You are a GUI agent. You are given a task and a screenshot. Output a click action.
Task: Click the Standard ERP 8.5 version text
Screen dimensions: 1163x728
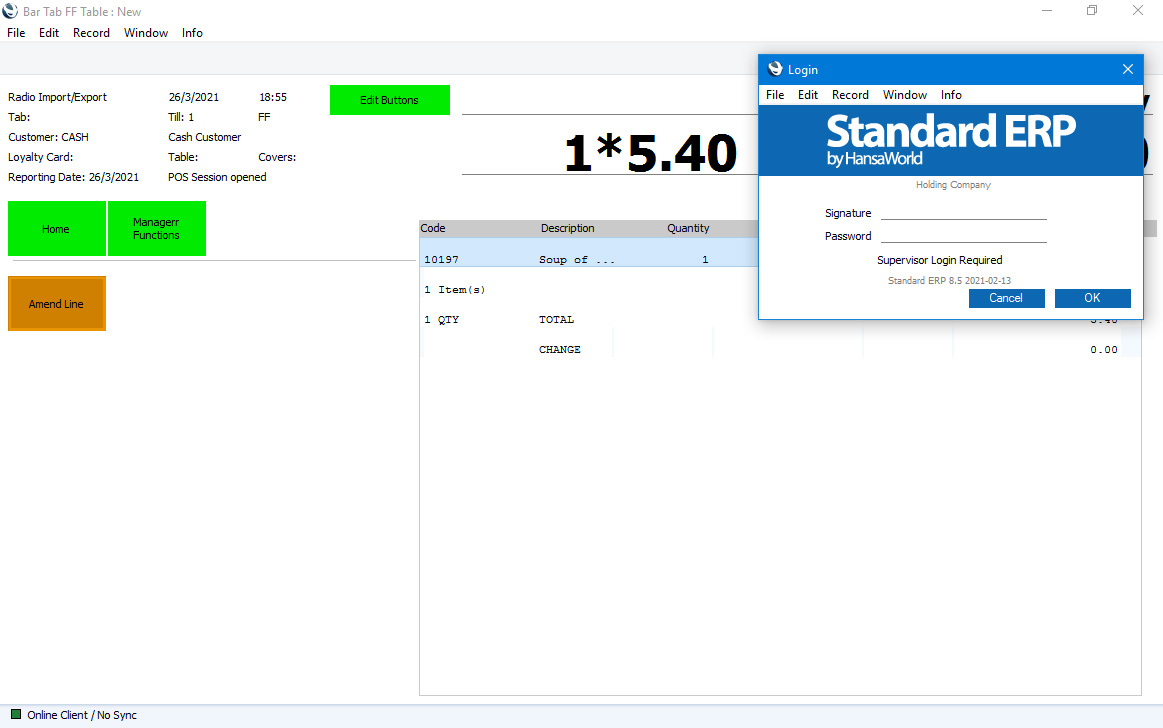949,280
